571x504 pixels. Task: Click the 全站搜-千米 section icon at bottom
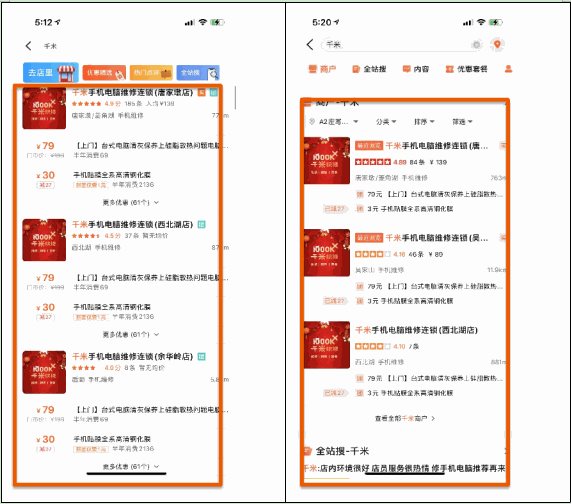coord(307,451)
